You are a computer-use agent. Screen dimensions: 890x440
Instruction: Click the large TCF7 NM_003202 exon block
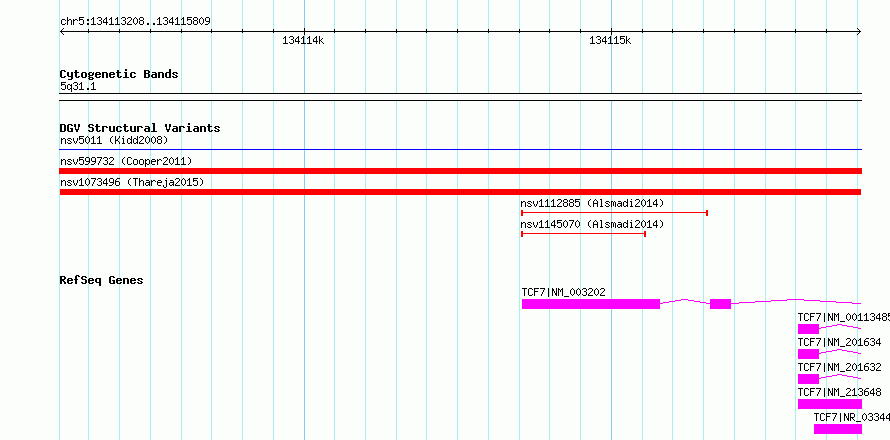[591, 304]
